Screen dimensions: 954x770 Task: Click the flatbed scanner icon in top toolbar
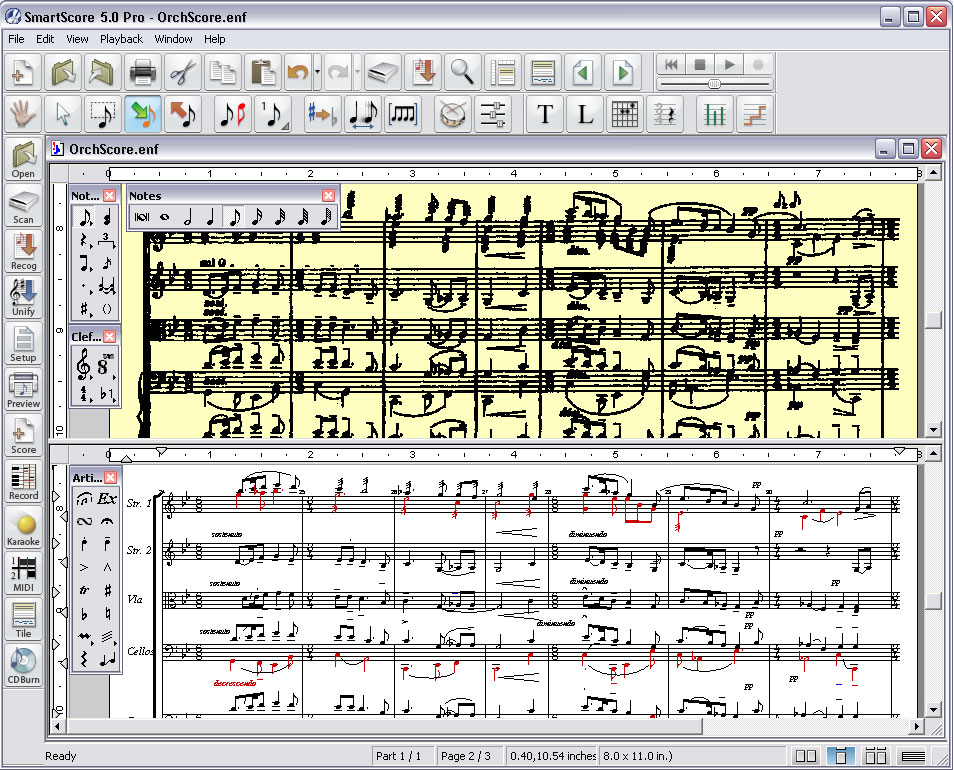pos(382,72)
